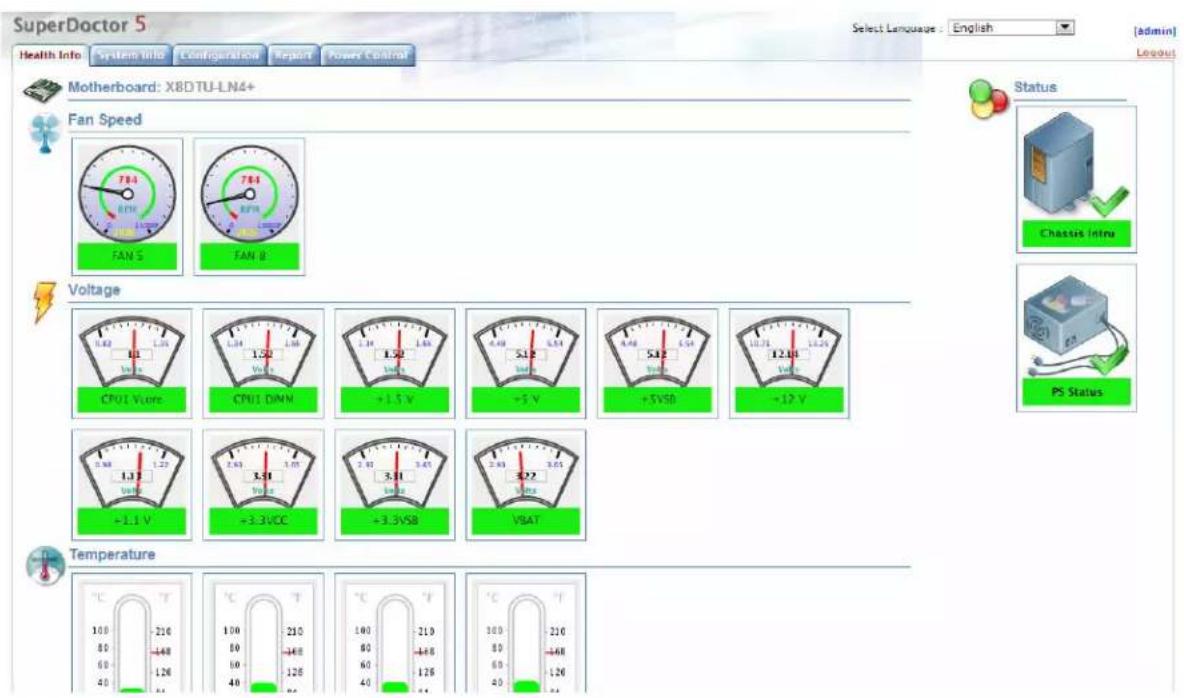Screen dimensions: 1184x698
Task: Click the Logout link
Action: click(1156, 52)
